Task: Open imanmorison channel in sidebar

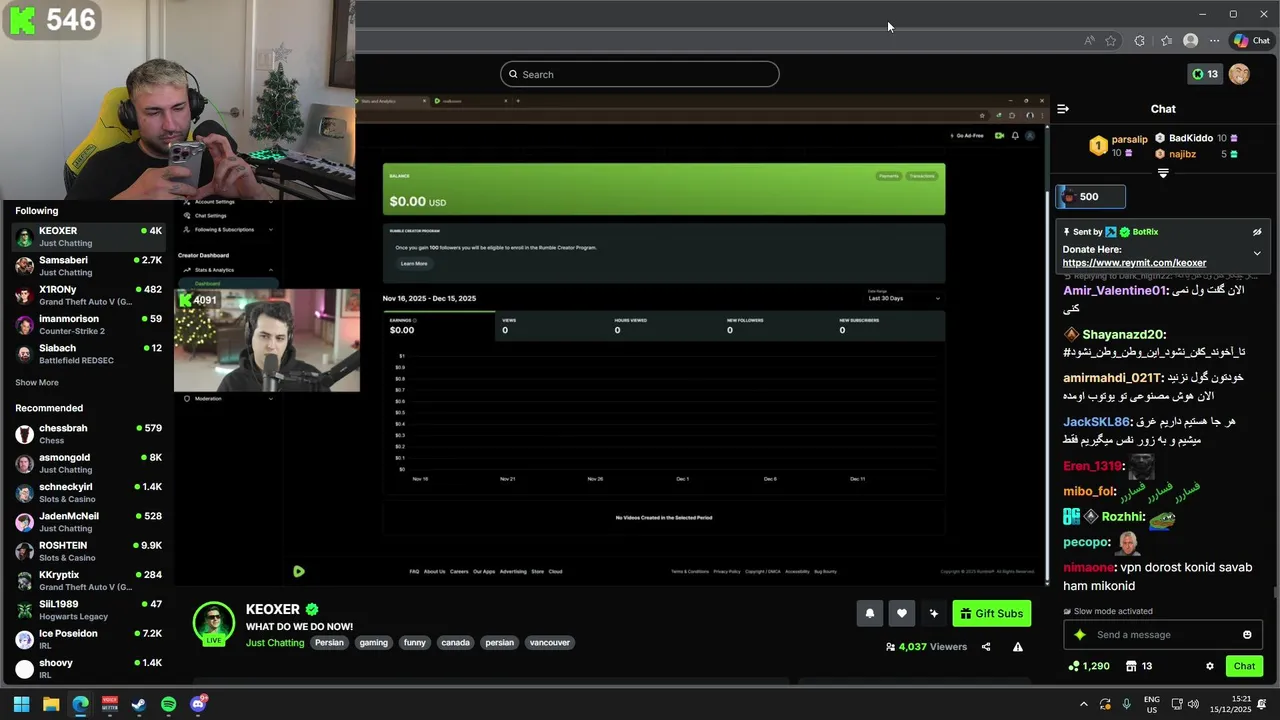Action: (x=89, y=325)
